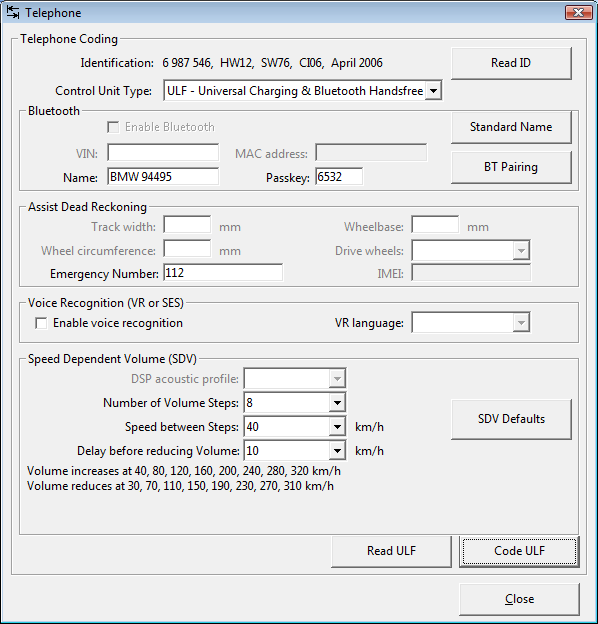Click into the Bluetooth Name field

click(x=163, y=176)
